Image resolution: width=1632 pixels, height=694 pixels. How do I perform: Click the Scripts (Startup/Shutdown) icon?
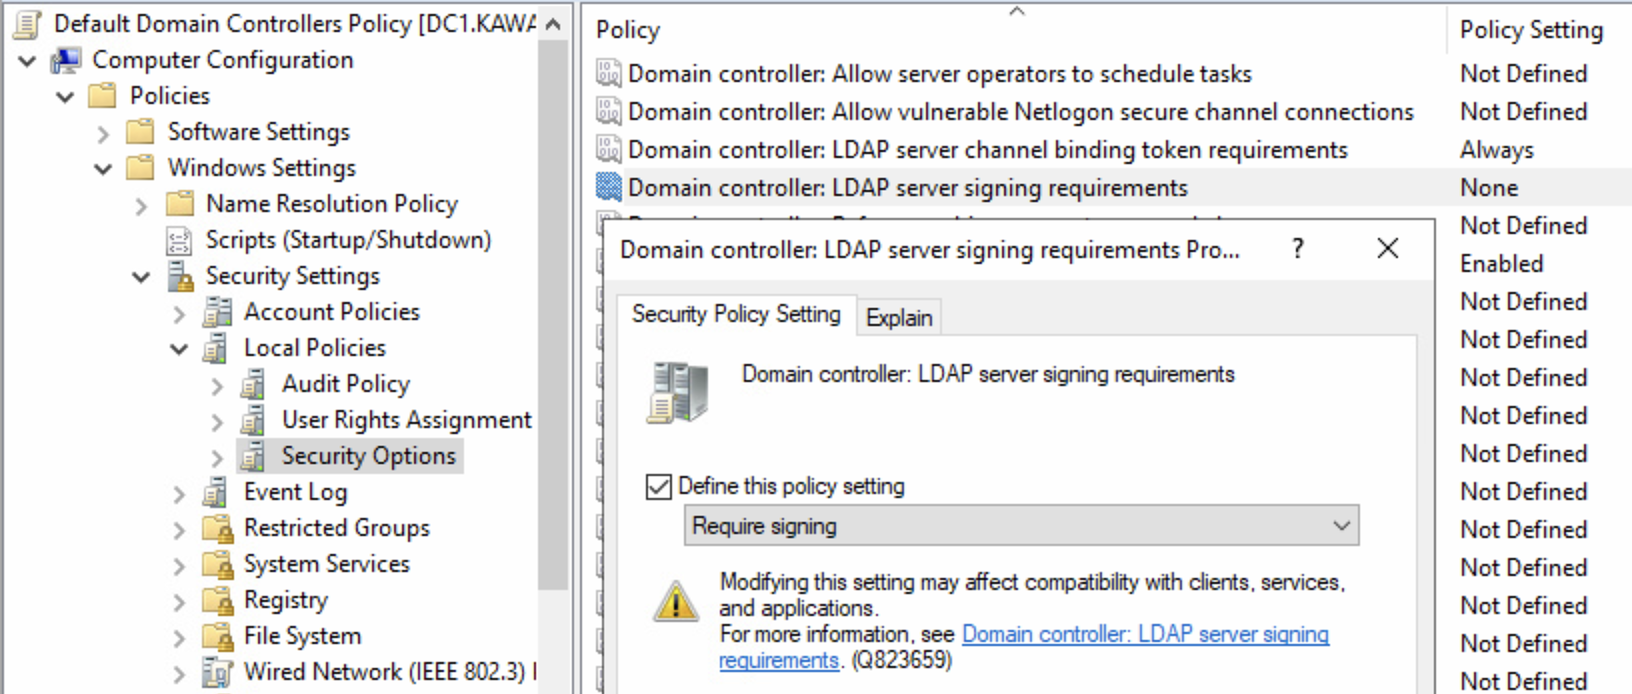coord(179,240)
